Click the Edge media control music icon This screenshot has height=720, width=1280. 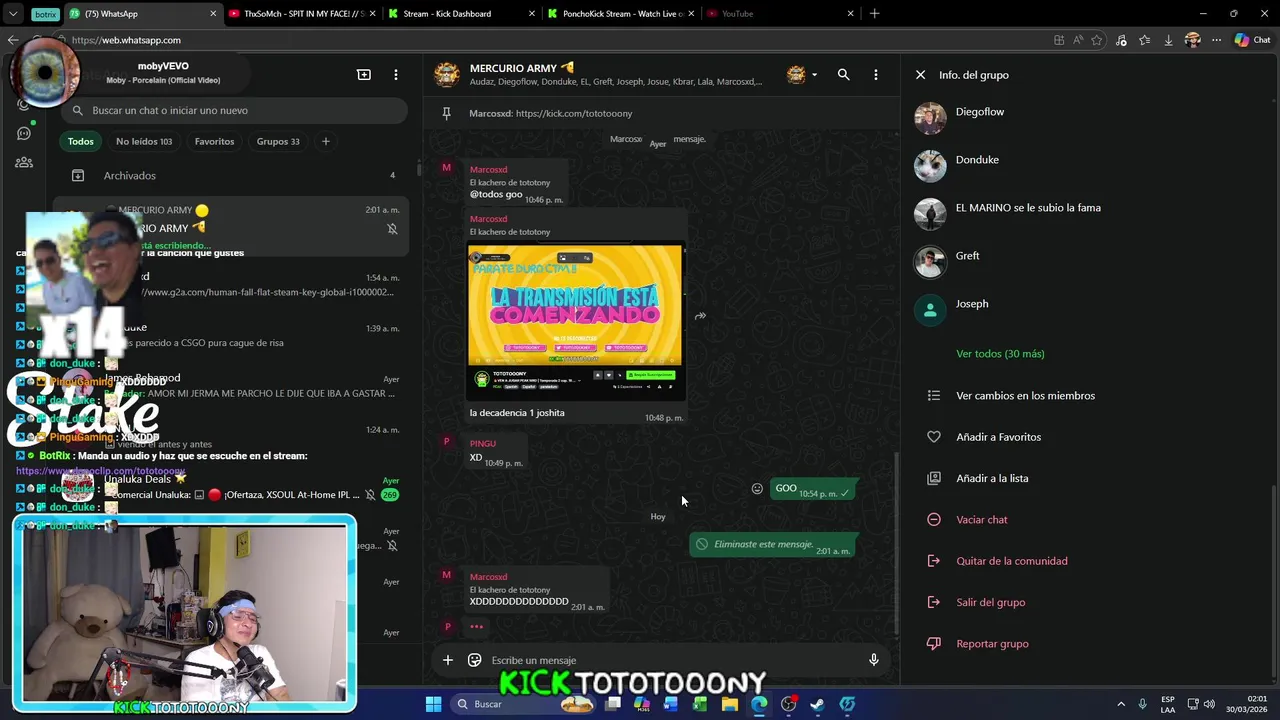point(1121,40)
